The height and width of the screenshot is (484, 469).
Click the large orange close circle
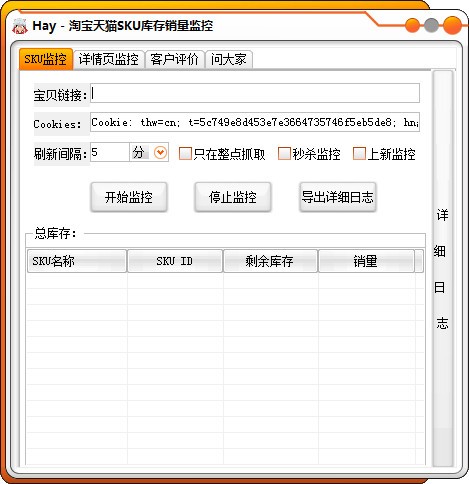tap(453, 25)
